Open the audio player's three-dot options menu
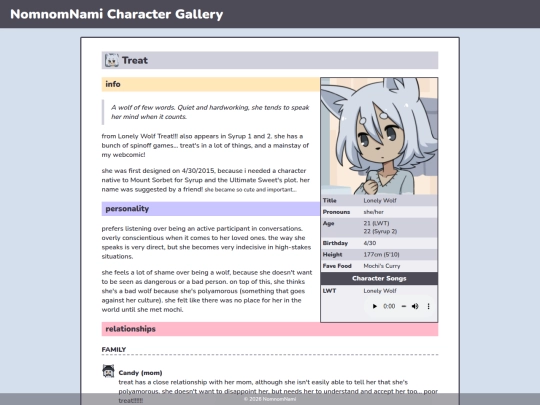Image resolution: width=540 pixels, height=405 pixels. click(428, 306)
